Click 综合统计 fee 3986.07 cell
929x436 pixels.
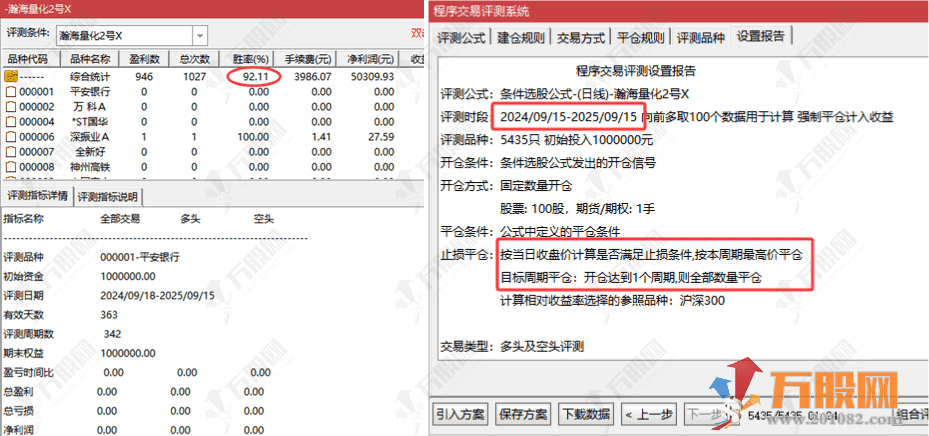click(x=312, y=76)
